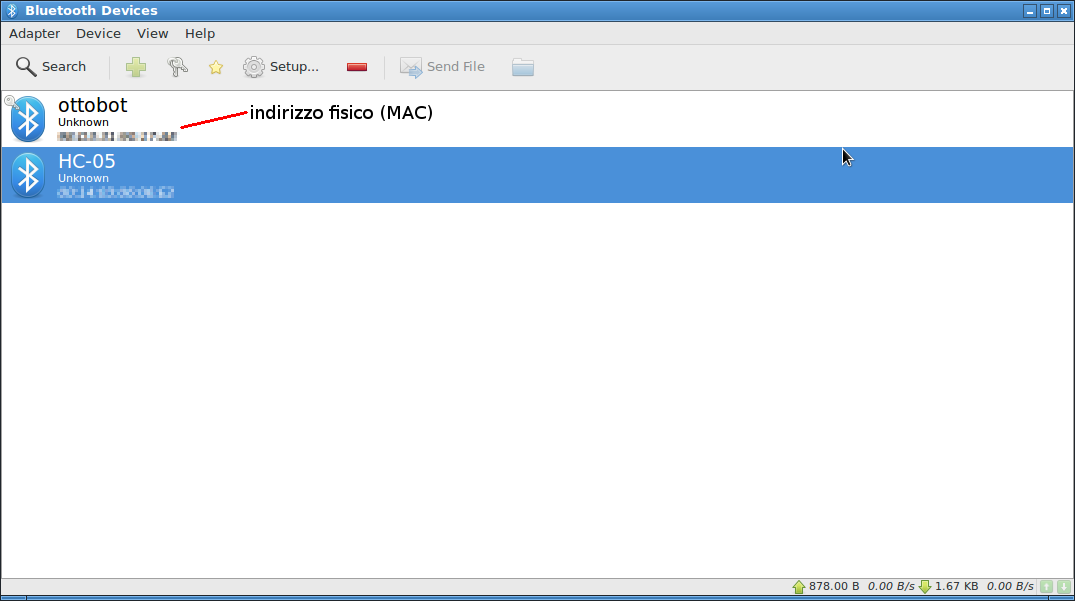The height and width of the screenshot is (601, 1075).
Task: Click the upload arrow status icon
Action: click(x=799, y=587)
